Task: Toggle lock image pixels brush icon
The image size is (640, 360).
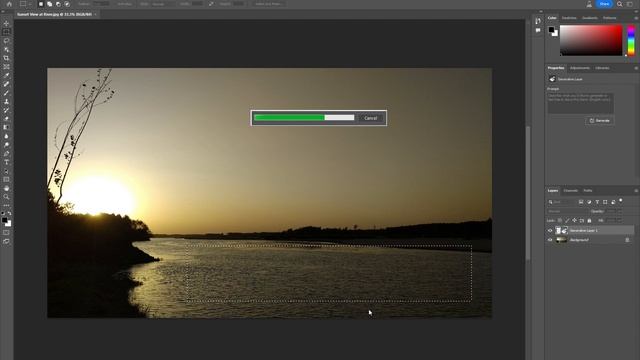Action: (567, 220)
